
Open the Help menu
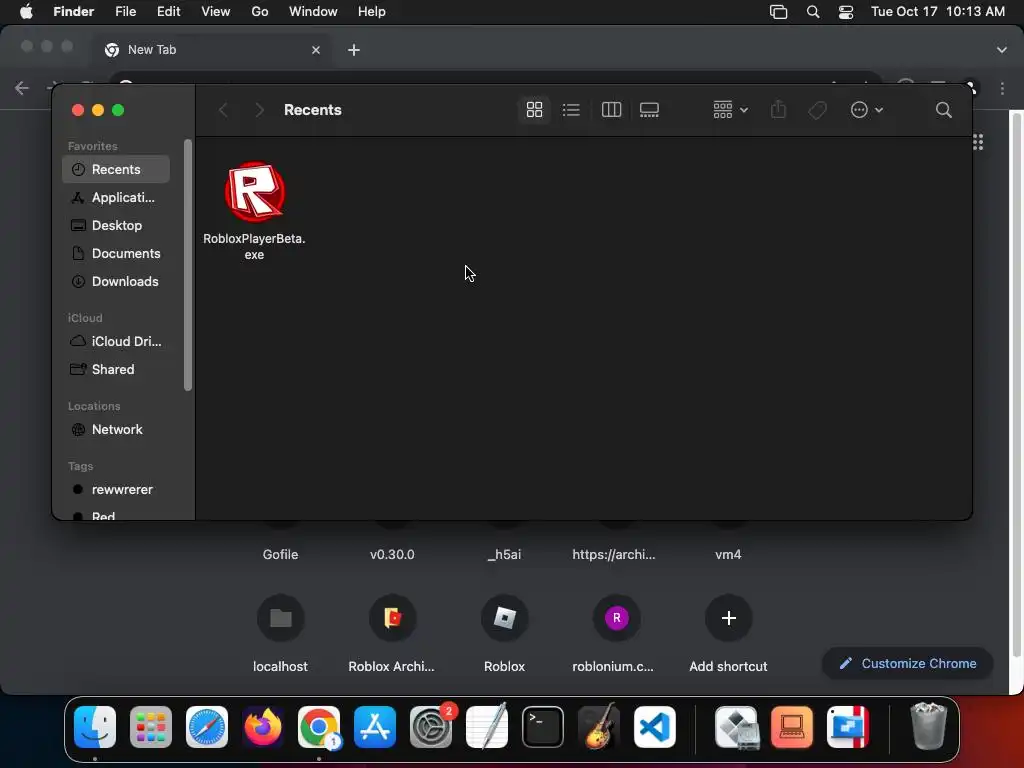(372, 12)
